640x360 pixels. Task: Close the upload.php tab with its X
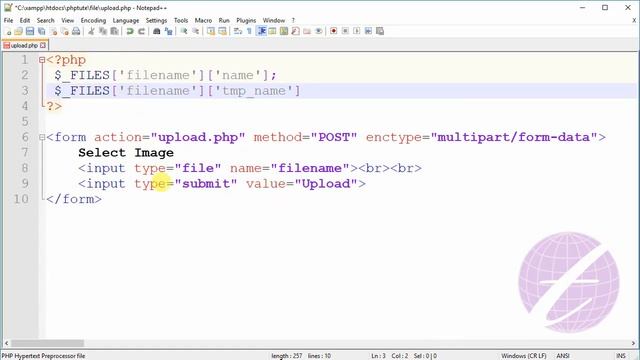pos(43,45)
